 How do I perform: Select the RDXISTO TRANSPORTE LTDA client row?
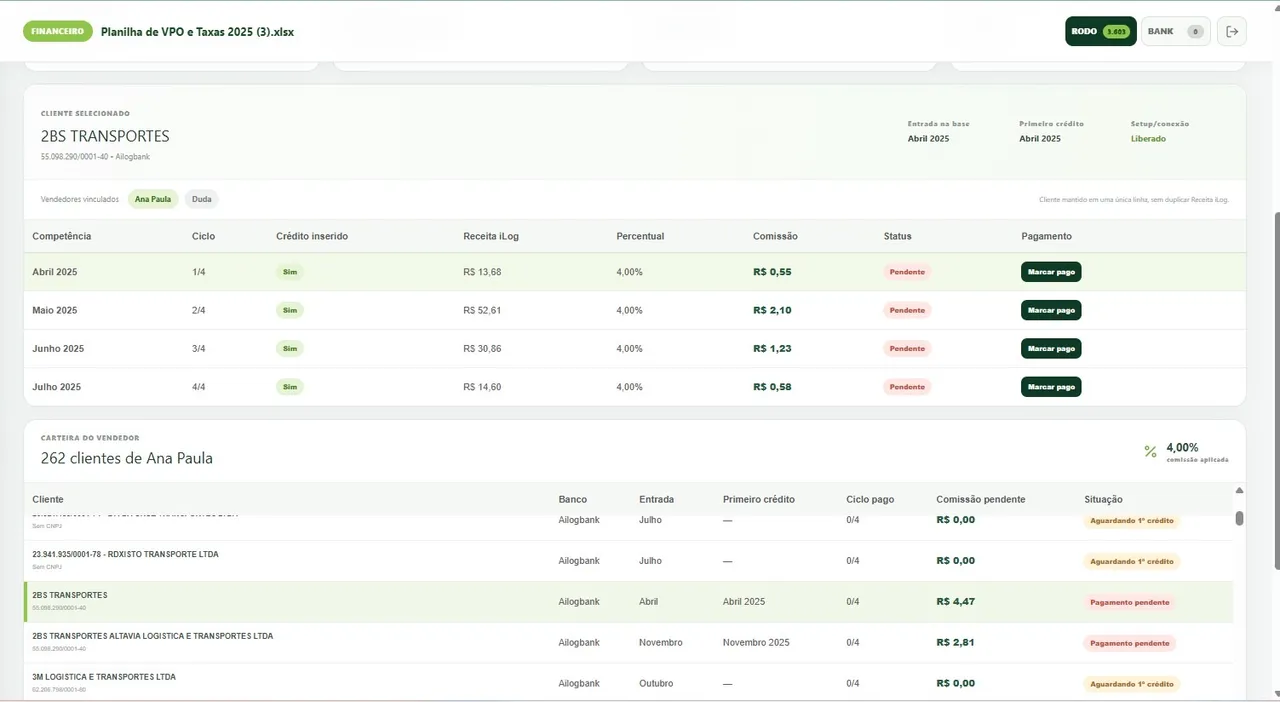click(x=628, y=561)
